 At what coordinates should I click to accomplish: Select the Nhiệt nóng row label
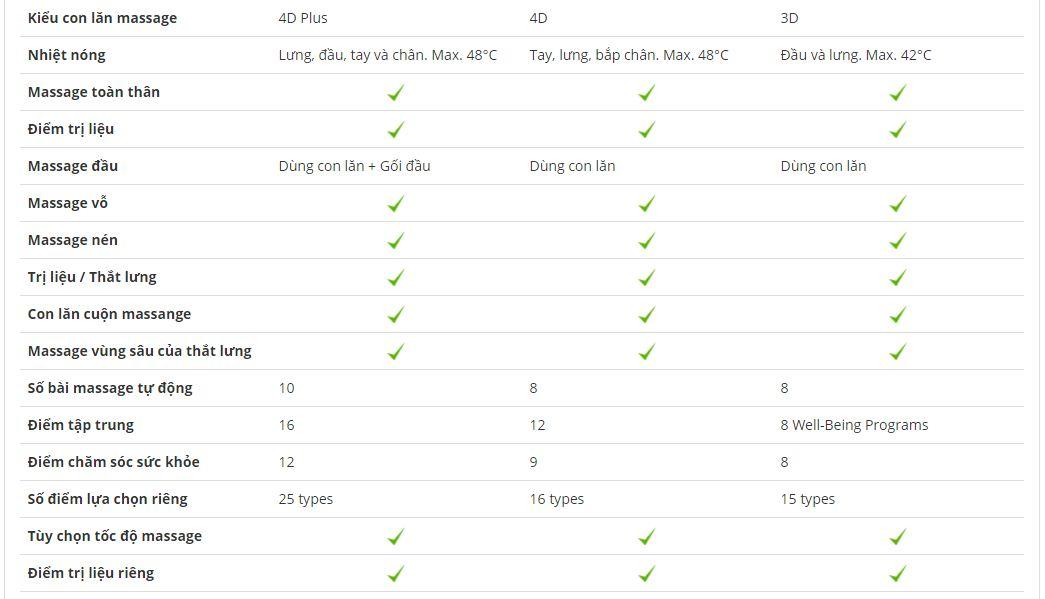pos(66,55)
